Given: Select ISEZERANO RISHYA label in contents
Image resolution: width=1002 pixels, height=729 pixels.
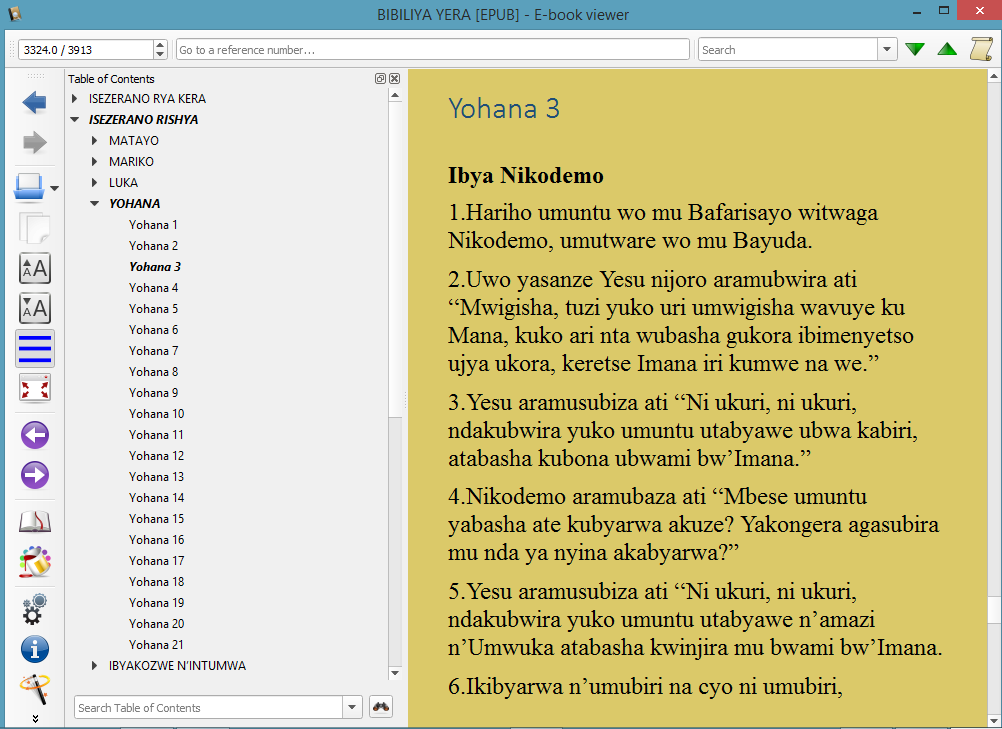Looking at the screenshot, I should click(x=143, y=119).
